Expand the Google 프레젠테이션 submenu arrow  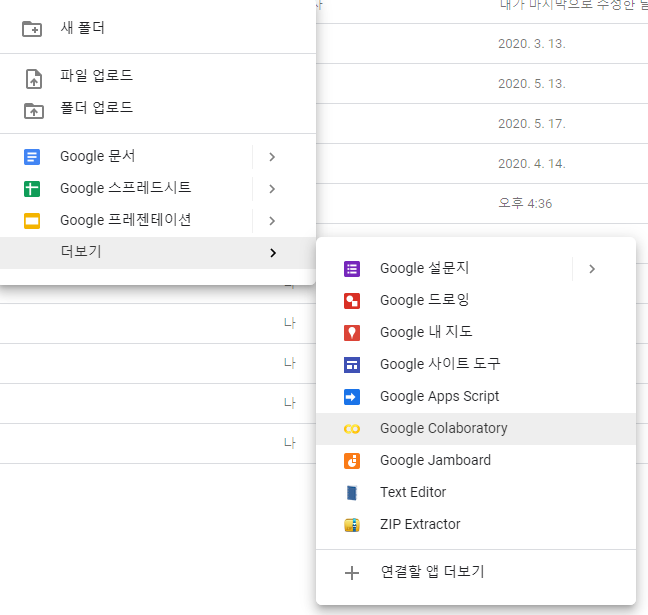[272, 221]
